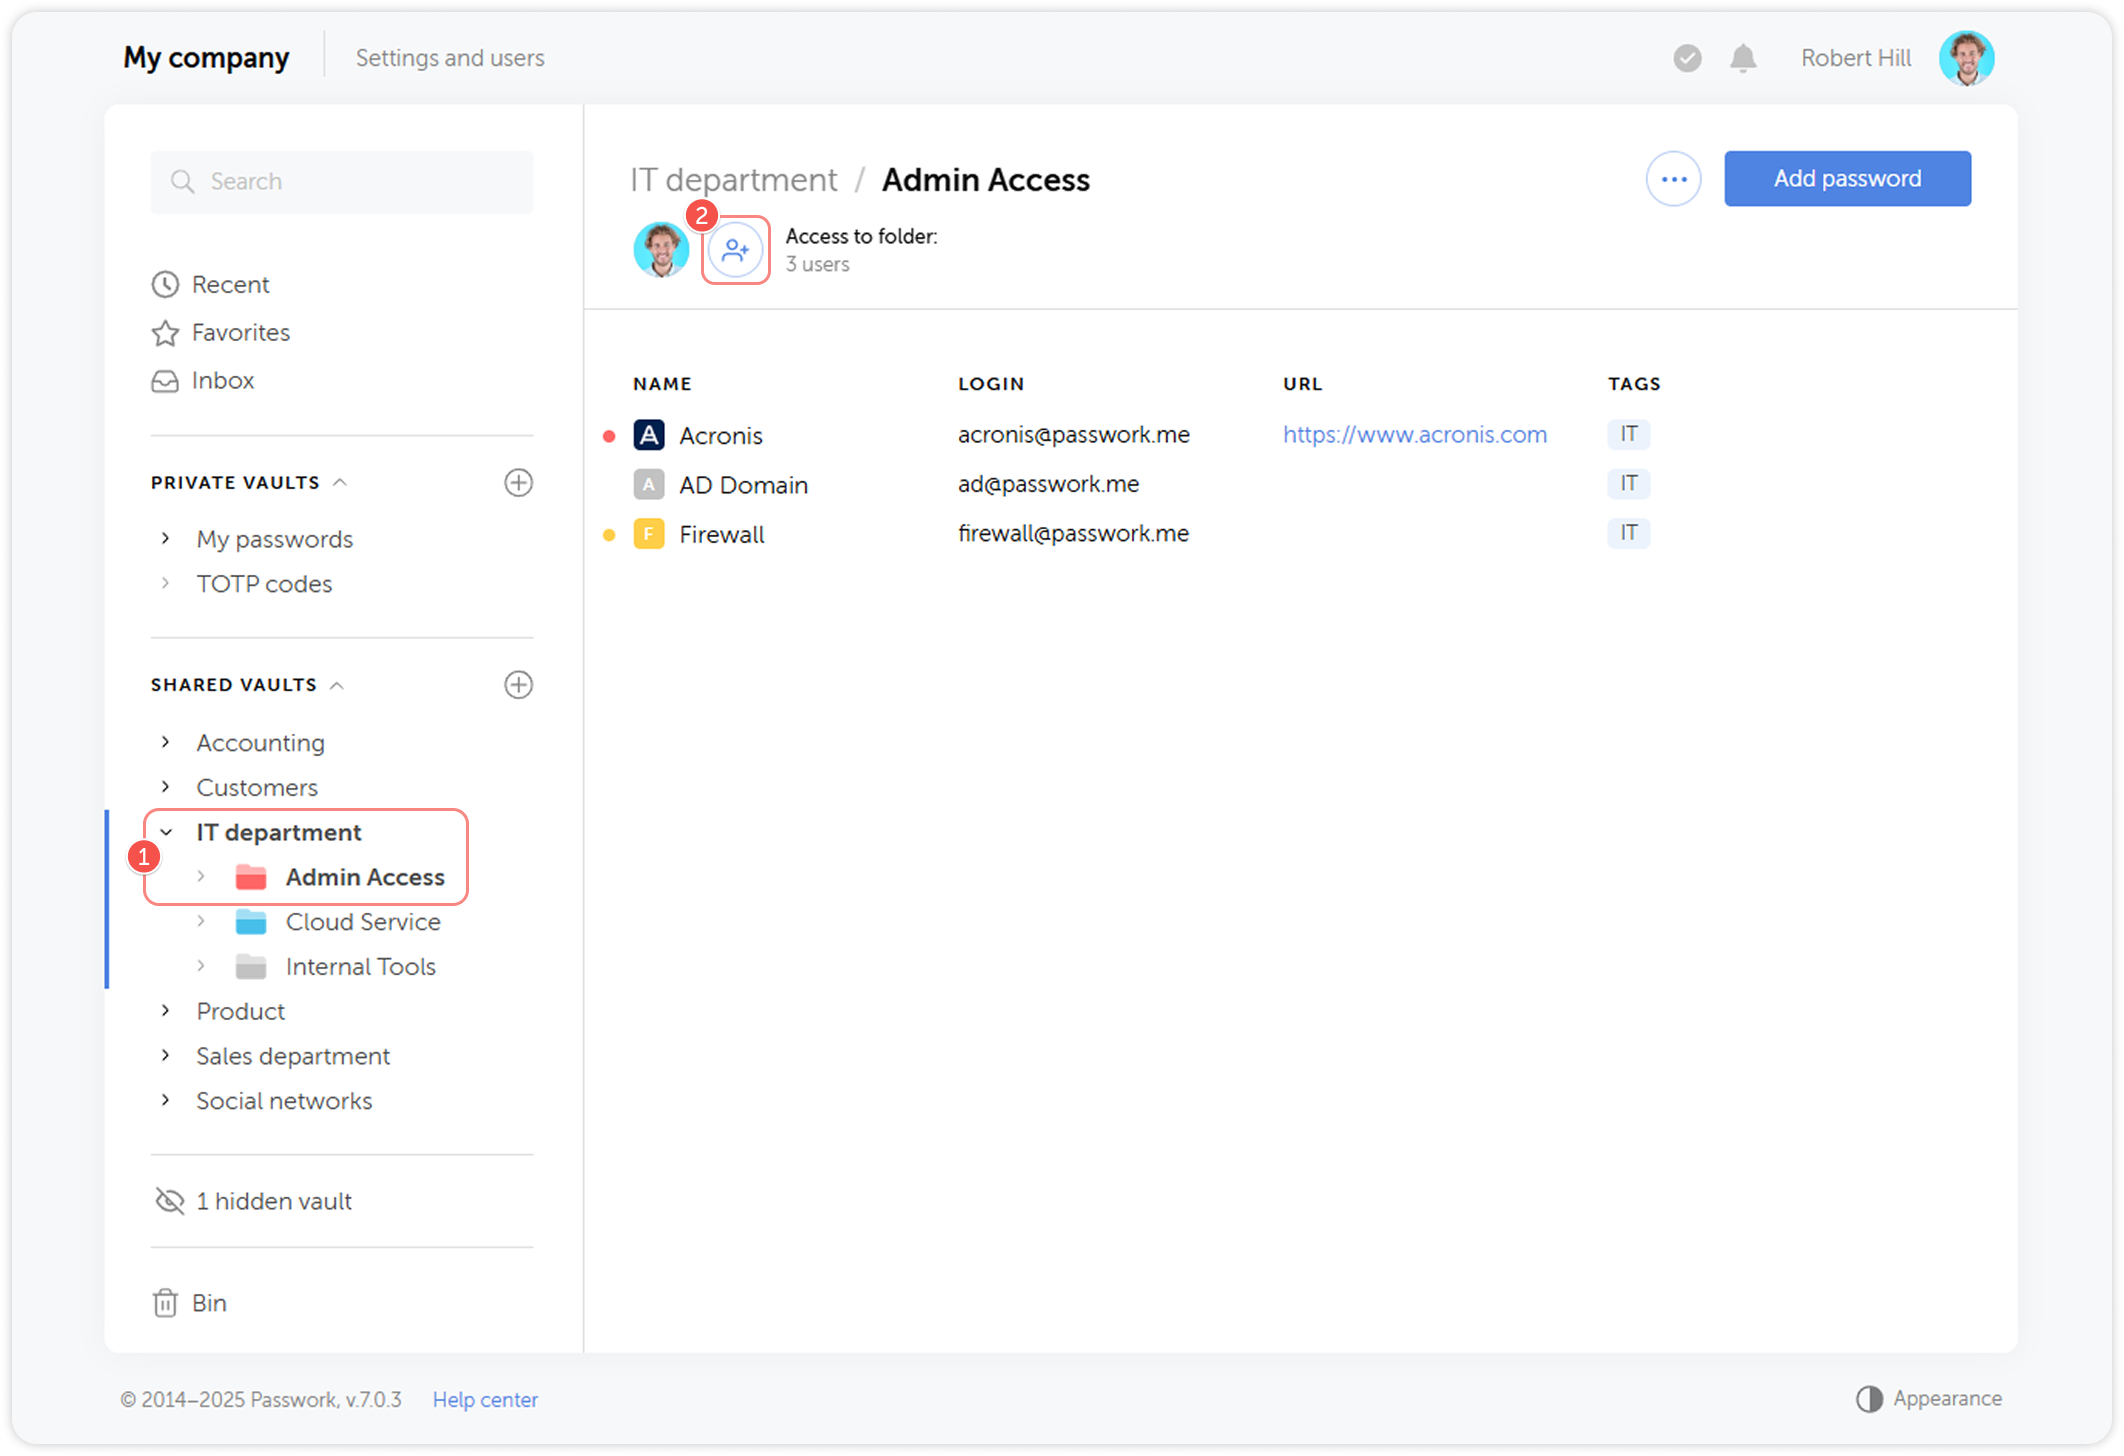Open the Bin trash icon
This screenshot has height=1456, width=2124.
pyautogui.click(x=166, y=1302)
